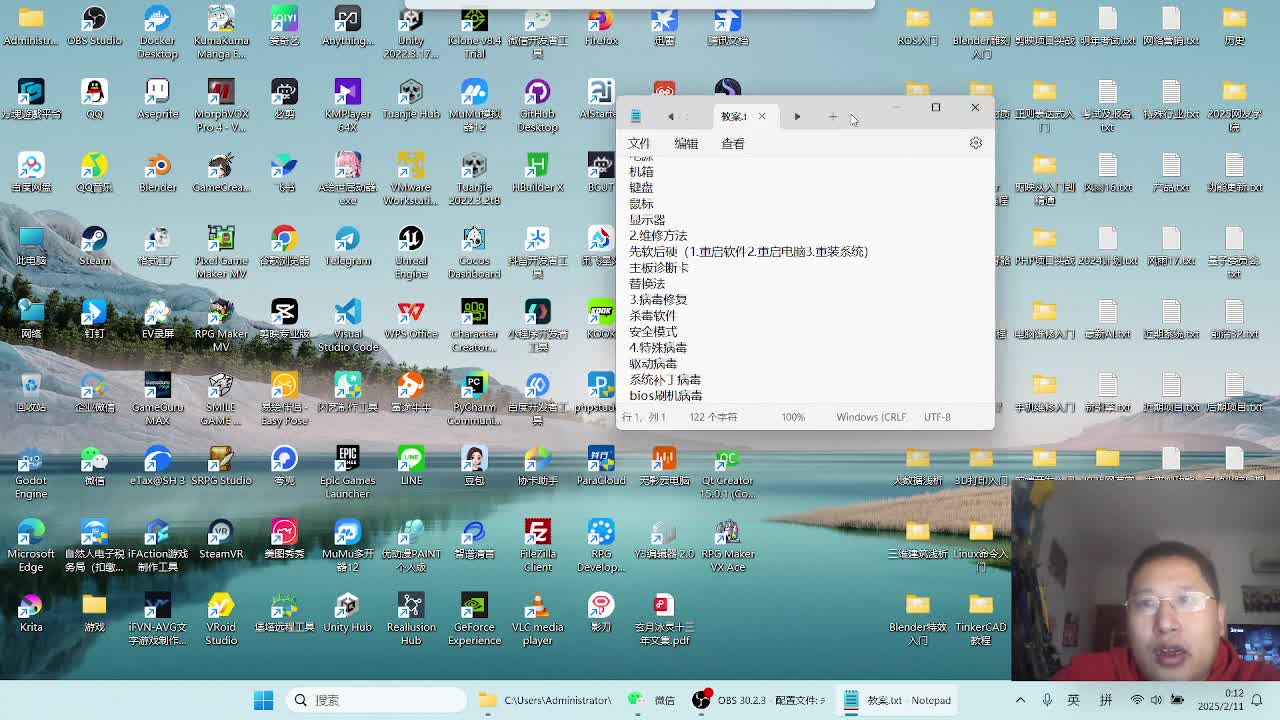Open Godot Engine desktop shortcut
This screenshot has width=1280, height=720.
(31, 473)
